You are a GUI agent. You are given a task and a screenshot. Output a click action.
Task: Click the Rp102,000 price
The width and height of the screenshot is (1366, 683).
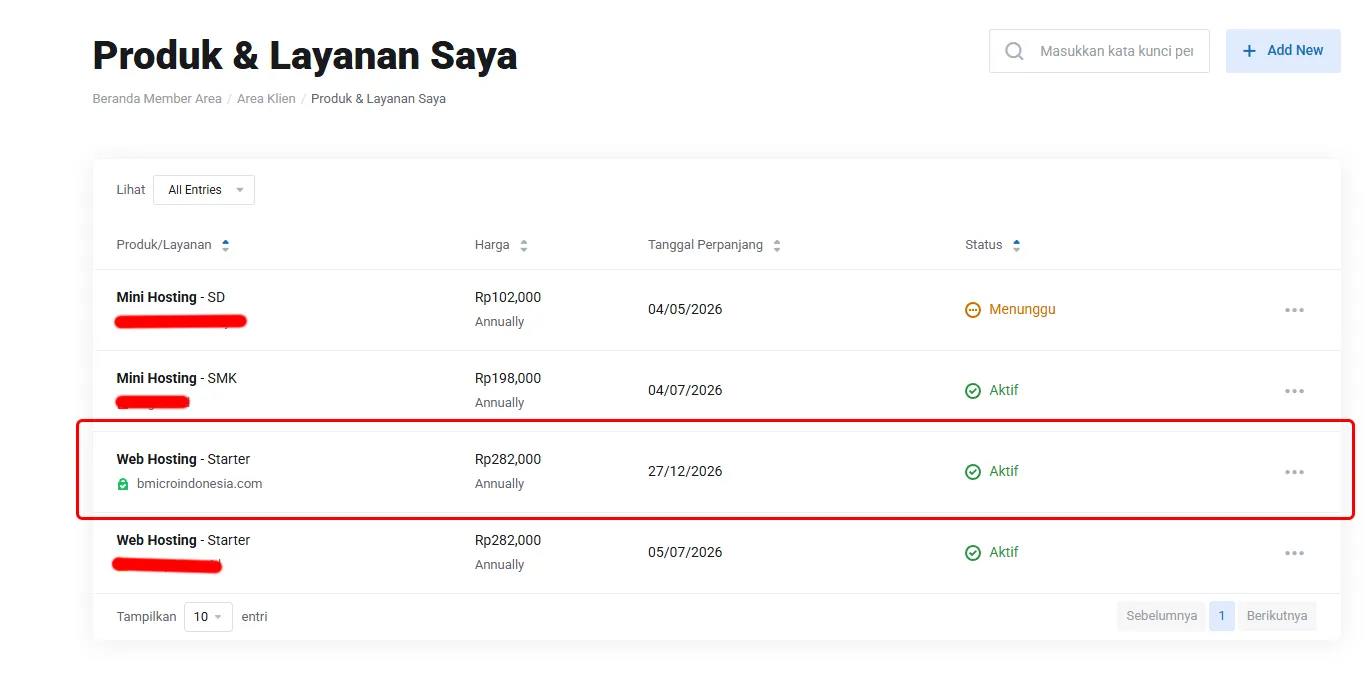point(508,297)
